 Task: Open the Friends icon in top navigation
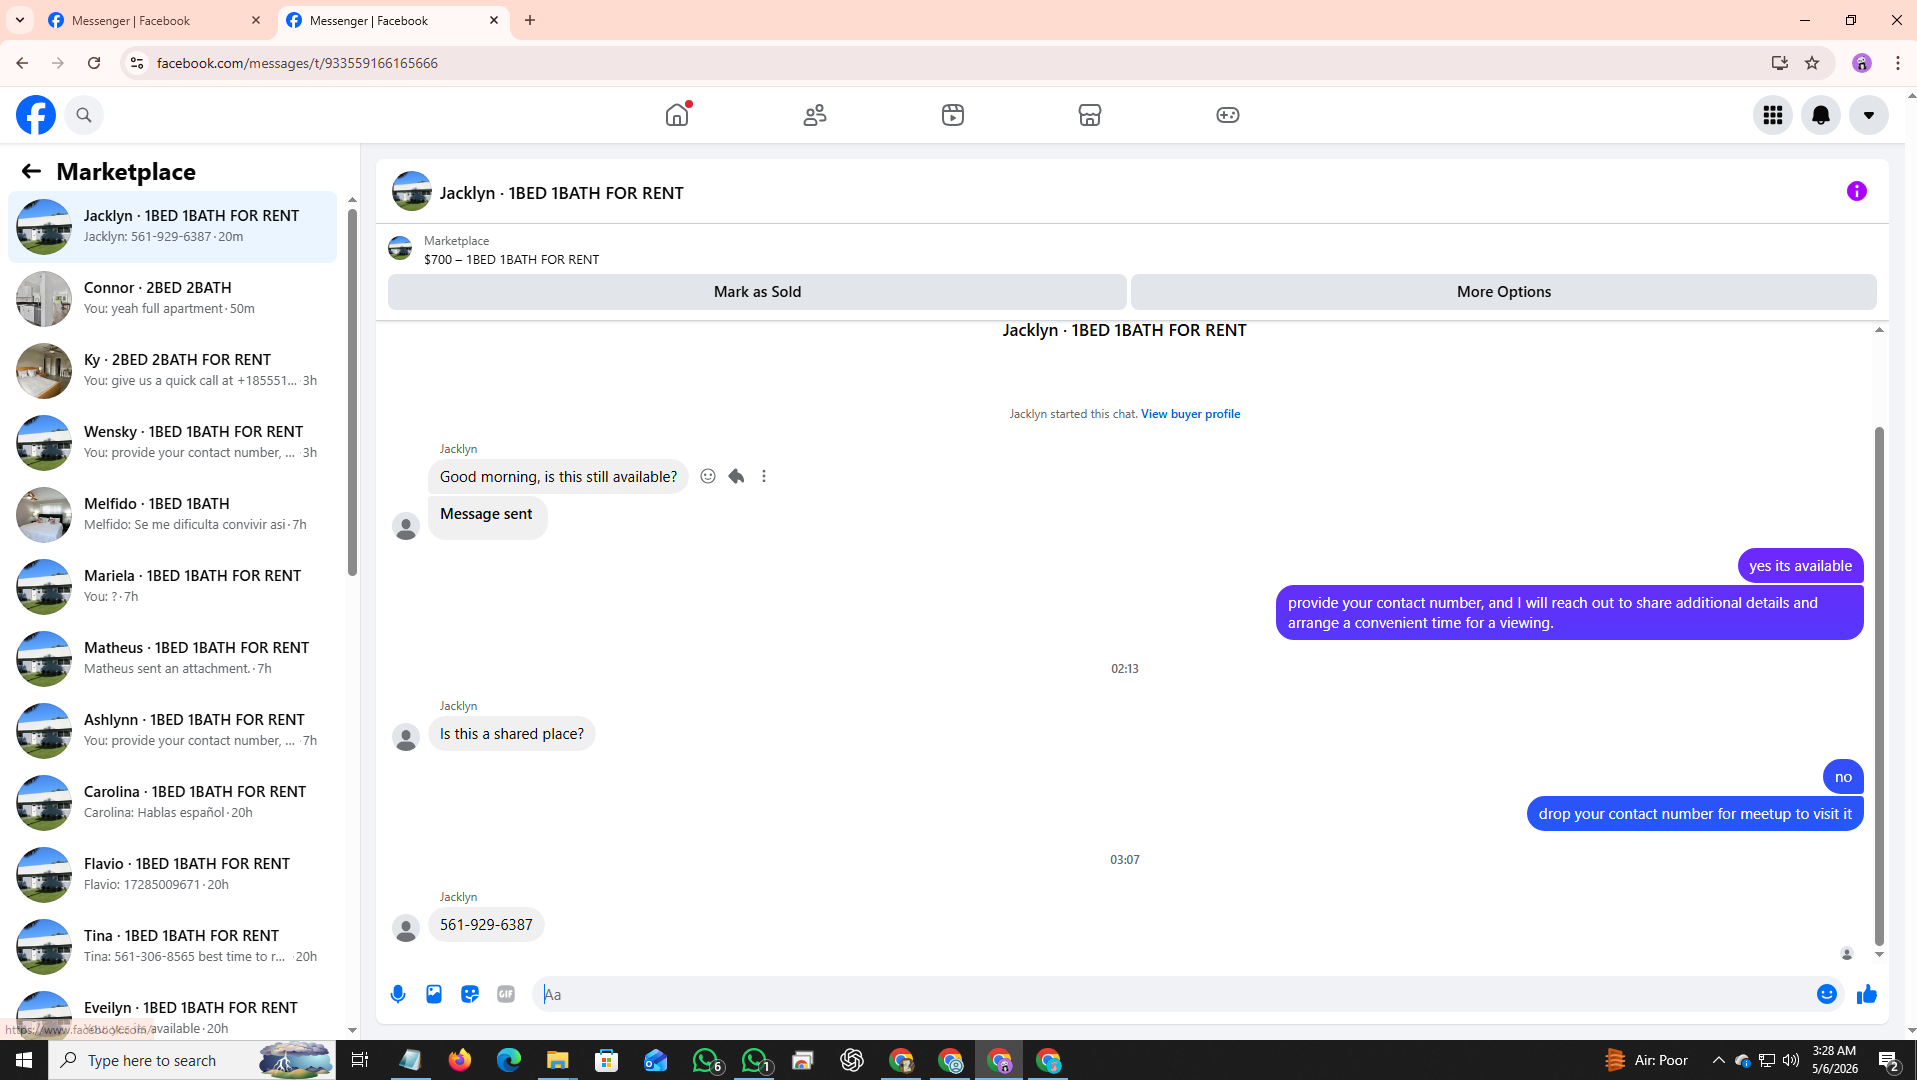[x=815, y=115]
